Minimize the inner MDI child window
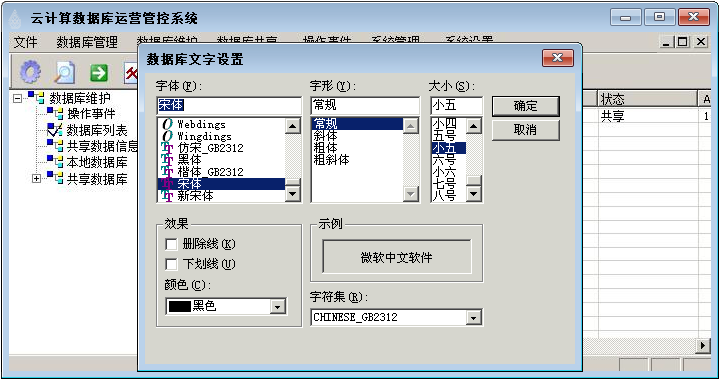 pyautogui.click(x=667, y=42)
